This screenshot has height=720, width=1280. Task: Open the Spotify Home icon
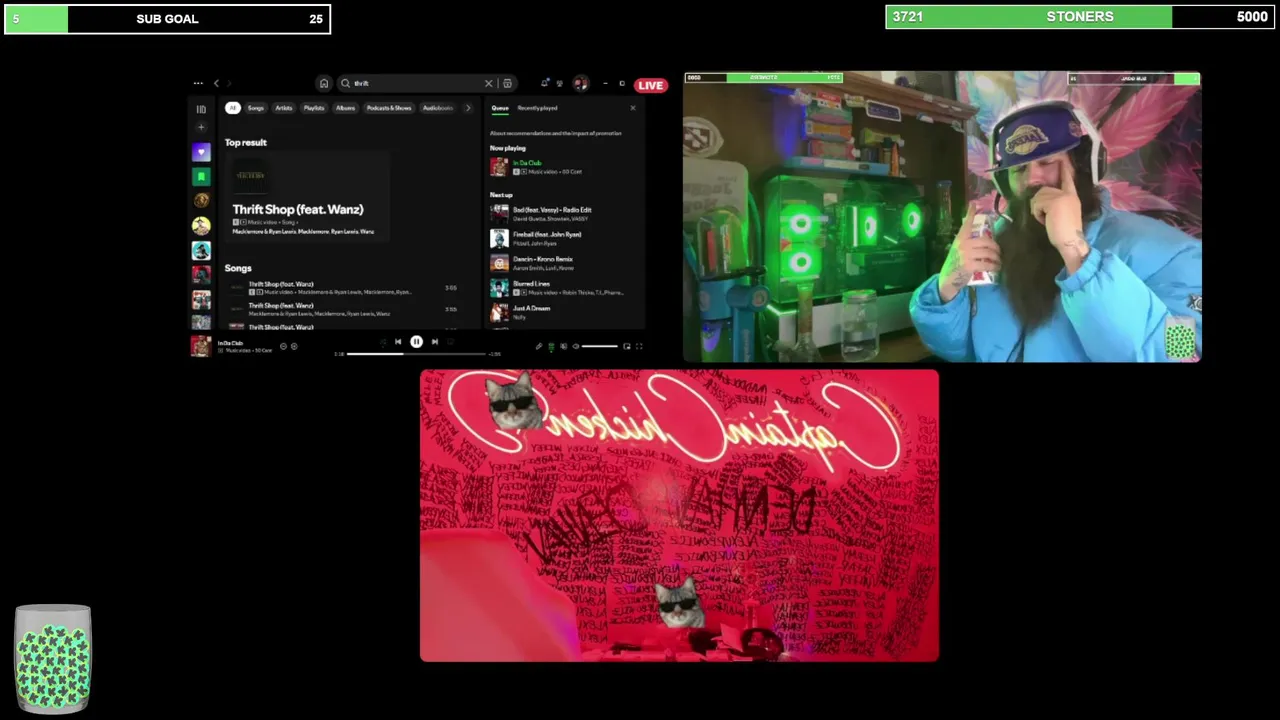coord(324,83)
